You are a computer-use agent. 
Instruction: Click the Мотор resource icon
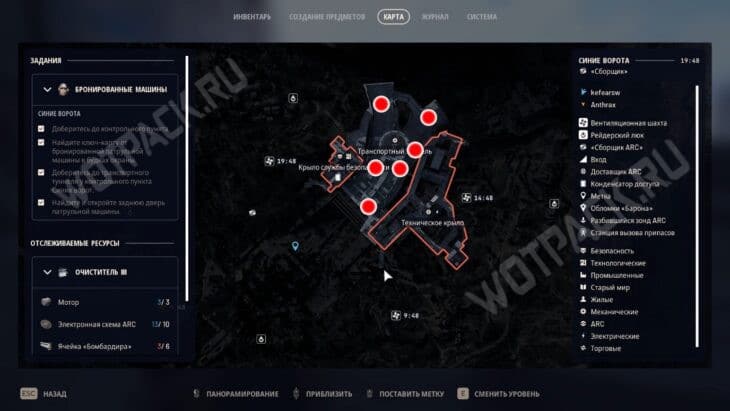pyautogui.click(x=46, y=302)
